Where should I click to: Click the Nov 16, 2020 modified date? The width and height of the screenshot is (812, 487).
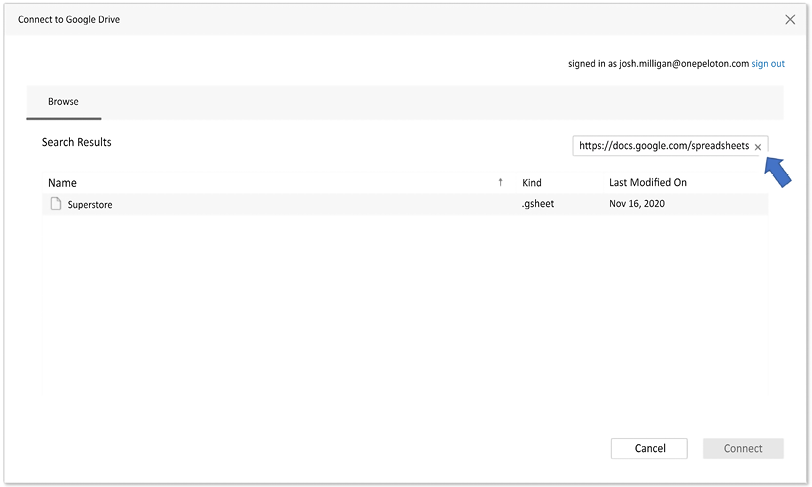[x=637, y=204]
